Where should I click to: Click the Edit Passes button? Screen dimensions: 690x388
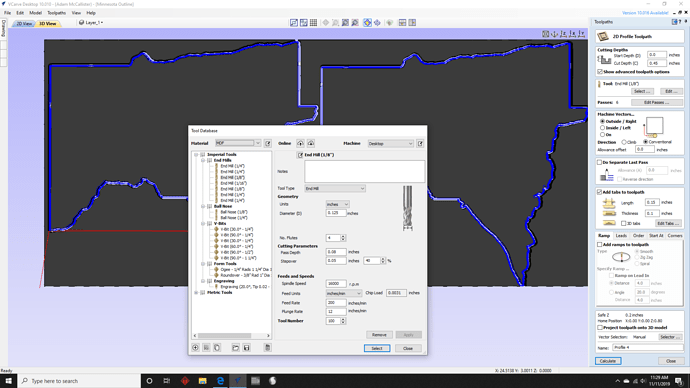tap(657, 102)
